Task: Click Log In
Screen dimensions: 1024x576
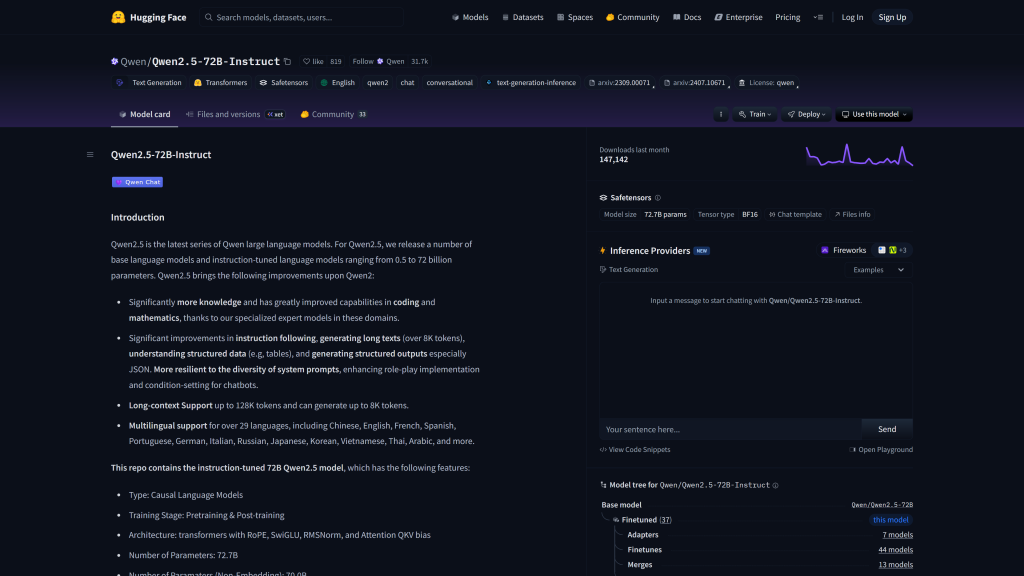Action: pyautogui.click(x=852, y=18)
